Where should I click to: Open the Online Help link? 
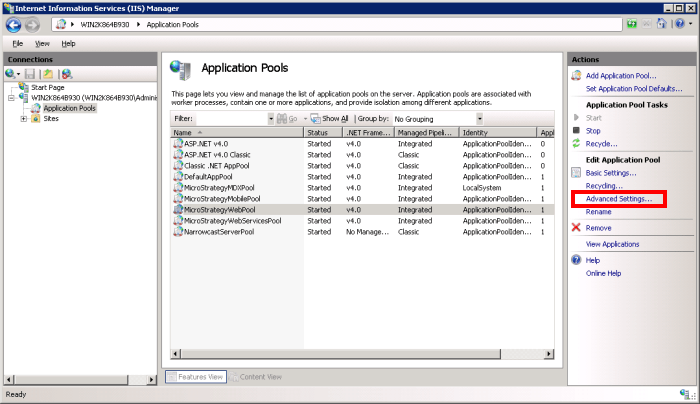(603, 273)
